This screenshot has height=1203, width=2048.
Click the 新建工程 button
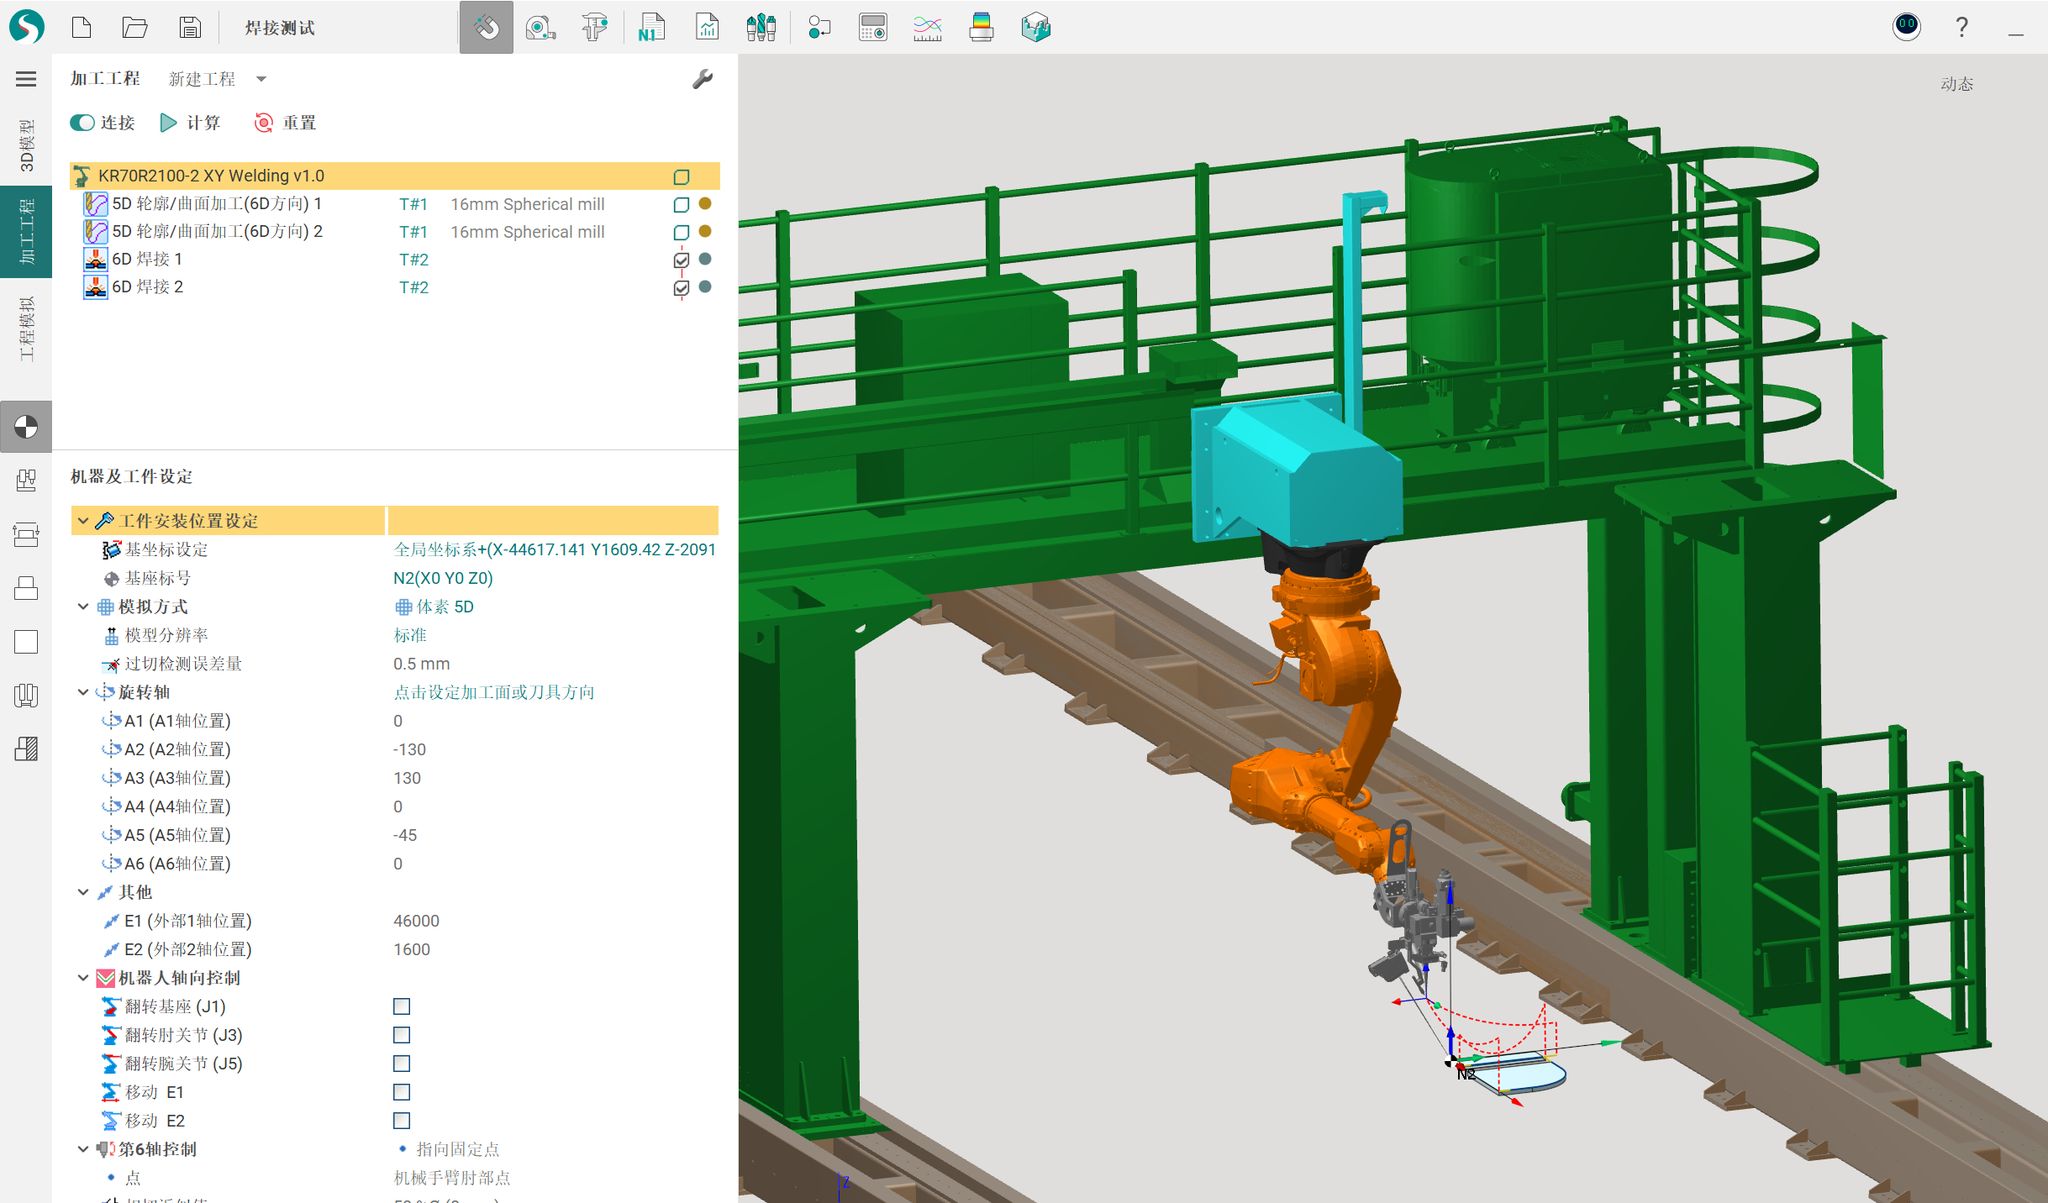(x=202, y=79)
